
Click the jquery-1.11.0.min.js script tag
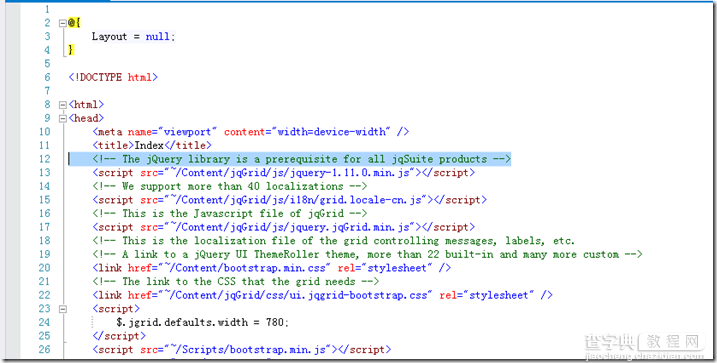(x=284, y=173)
